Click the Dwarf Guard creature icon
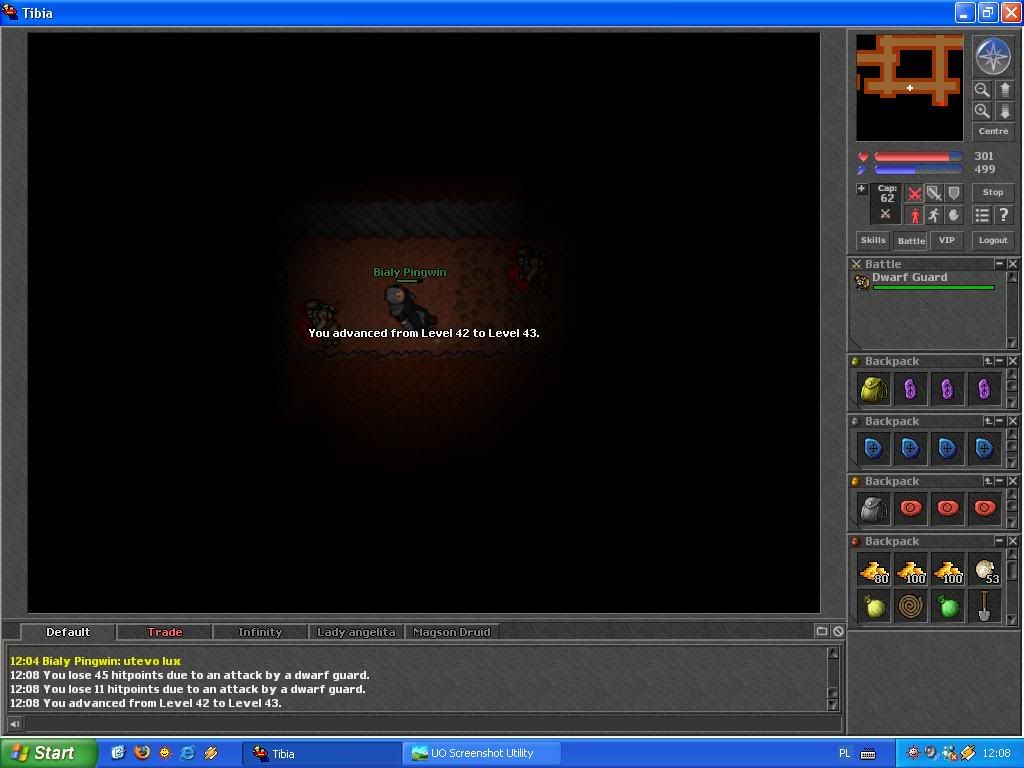 tap(862, 281)
